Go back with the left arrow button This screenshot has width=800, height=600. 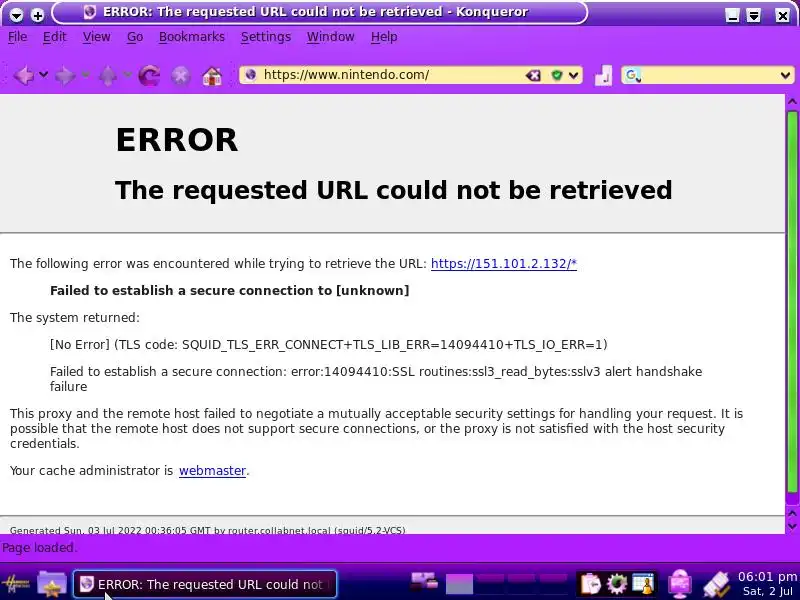pos(23,76)
